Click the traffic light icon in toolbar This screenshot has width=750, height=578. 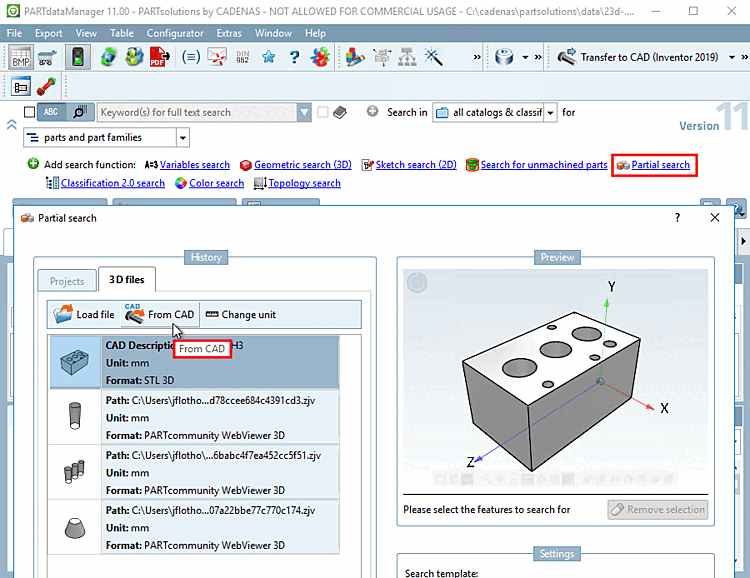tap(78, 57)
